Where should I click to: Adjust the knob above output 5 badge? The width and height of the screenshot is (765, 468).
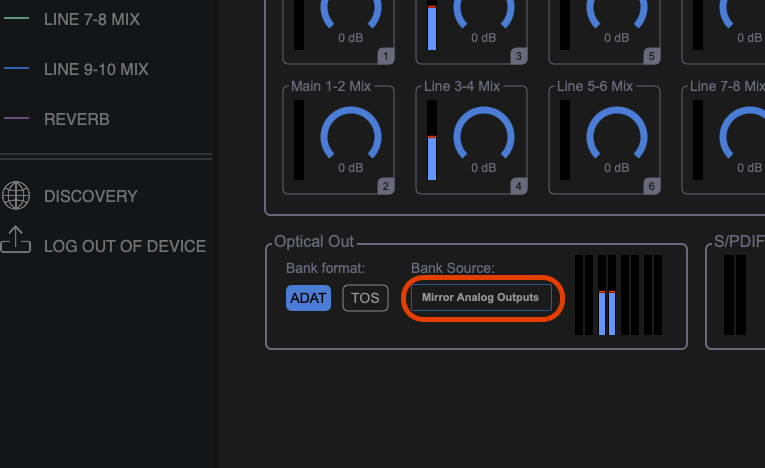coord(617,14)
